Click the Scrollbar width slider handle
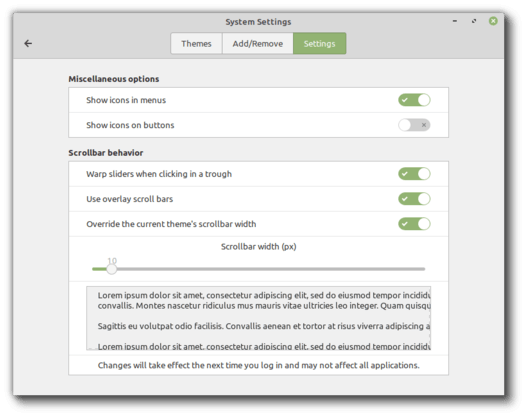 (112, 269)
